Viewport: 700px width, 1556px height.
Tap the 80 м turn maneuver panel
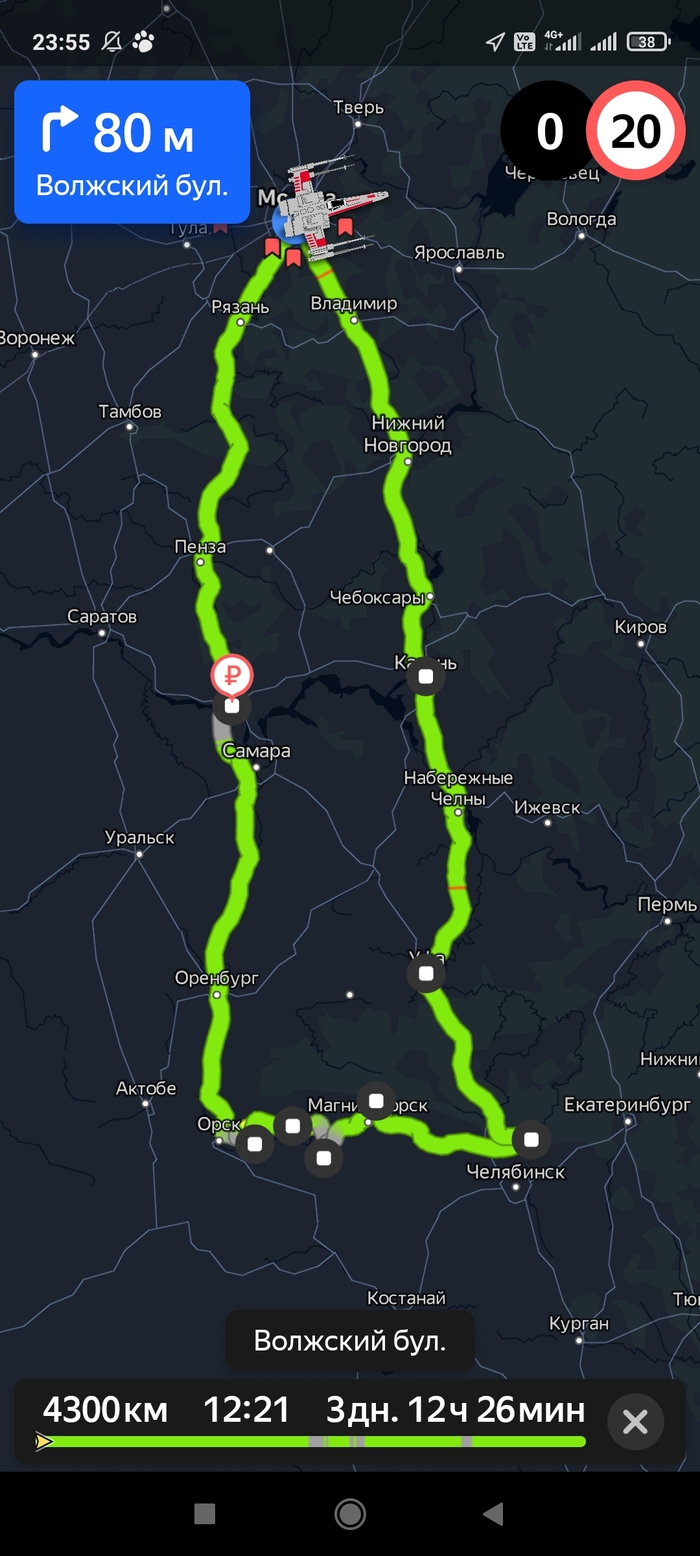coord(132,152)
